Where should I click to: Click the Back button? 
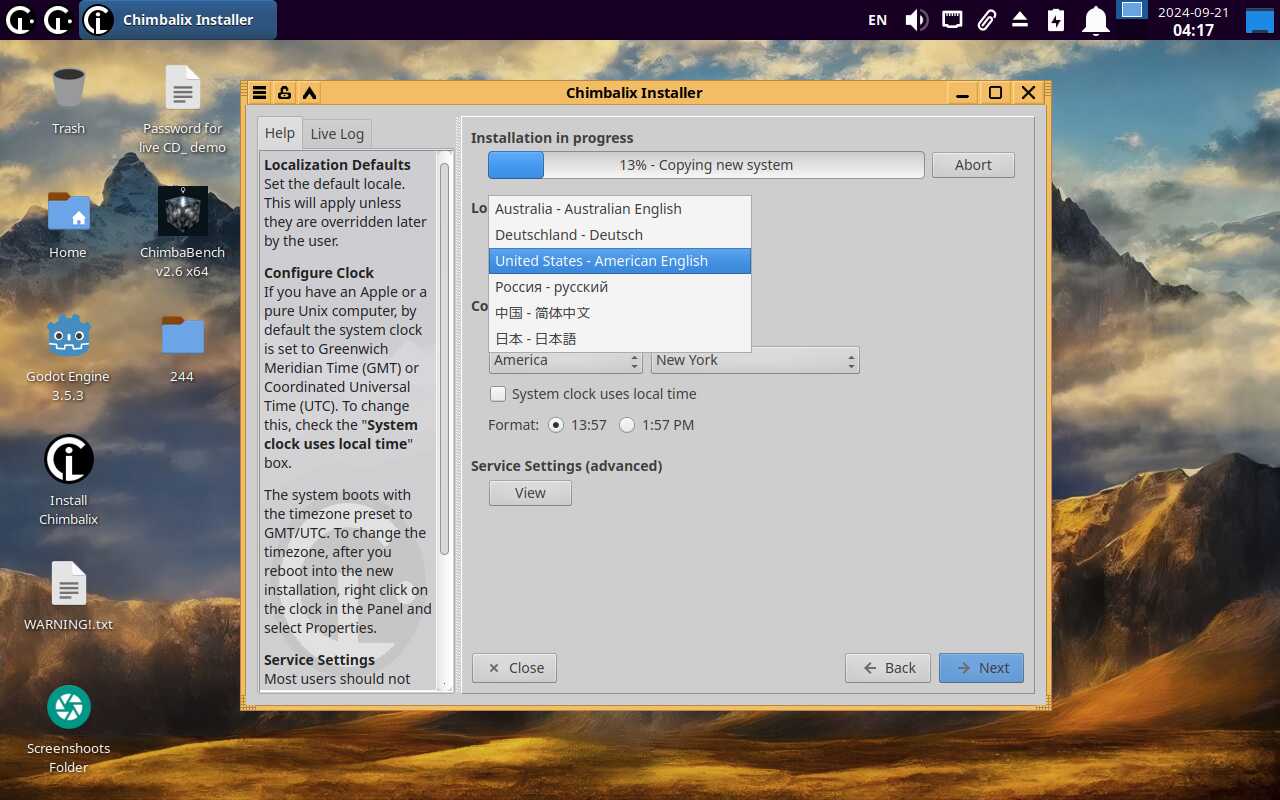[x=888, y=668]
